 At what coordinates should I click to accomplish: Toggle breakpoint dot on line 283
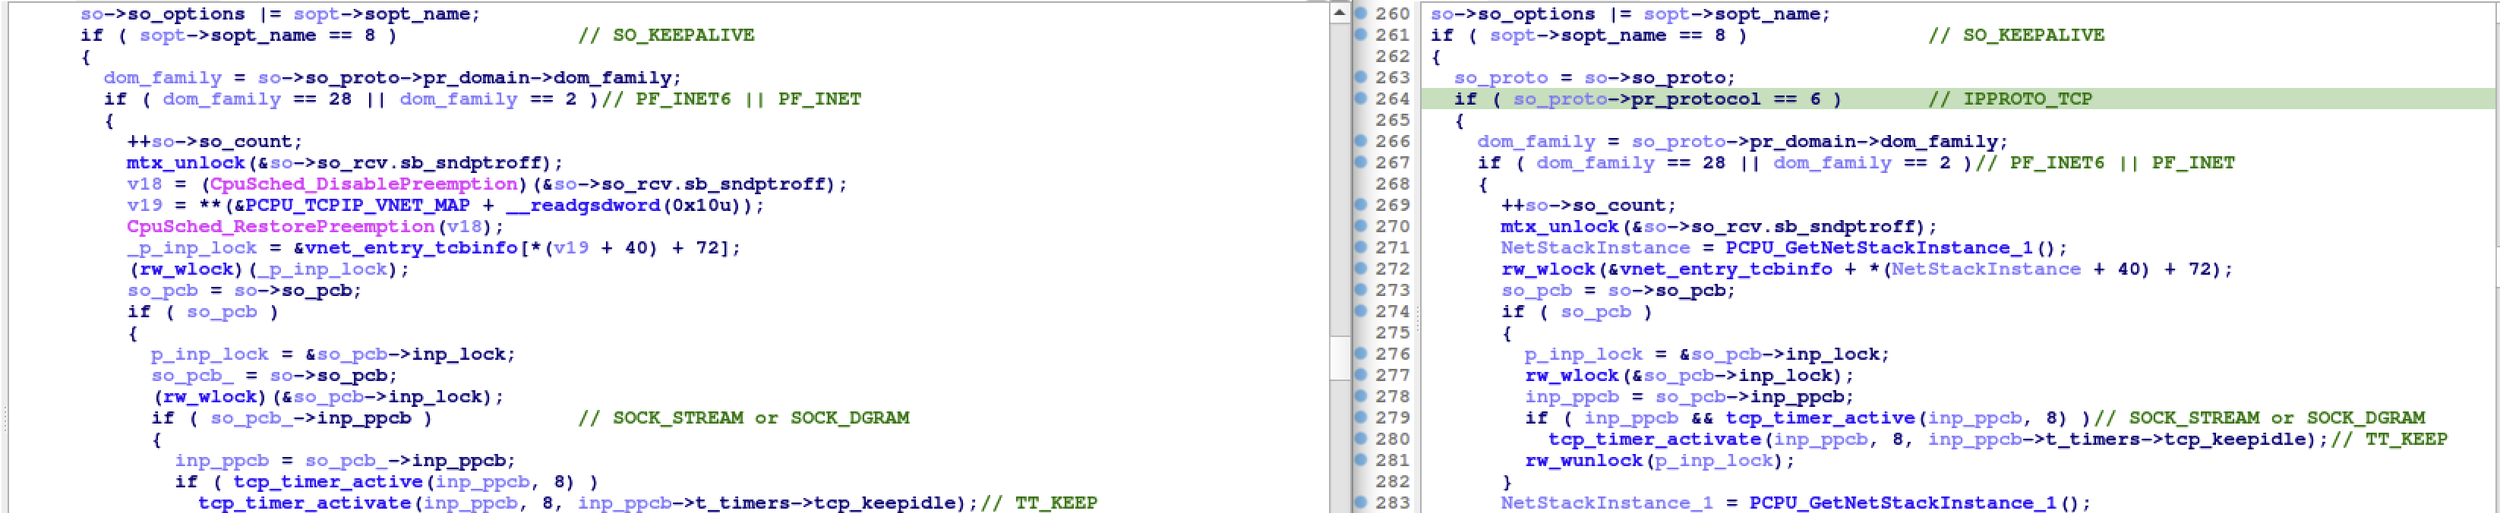[1360, 502]
